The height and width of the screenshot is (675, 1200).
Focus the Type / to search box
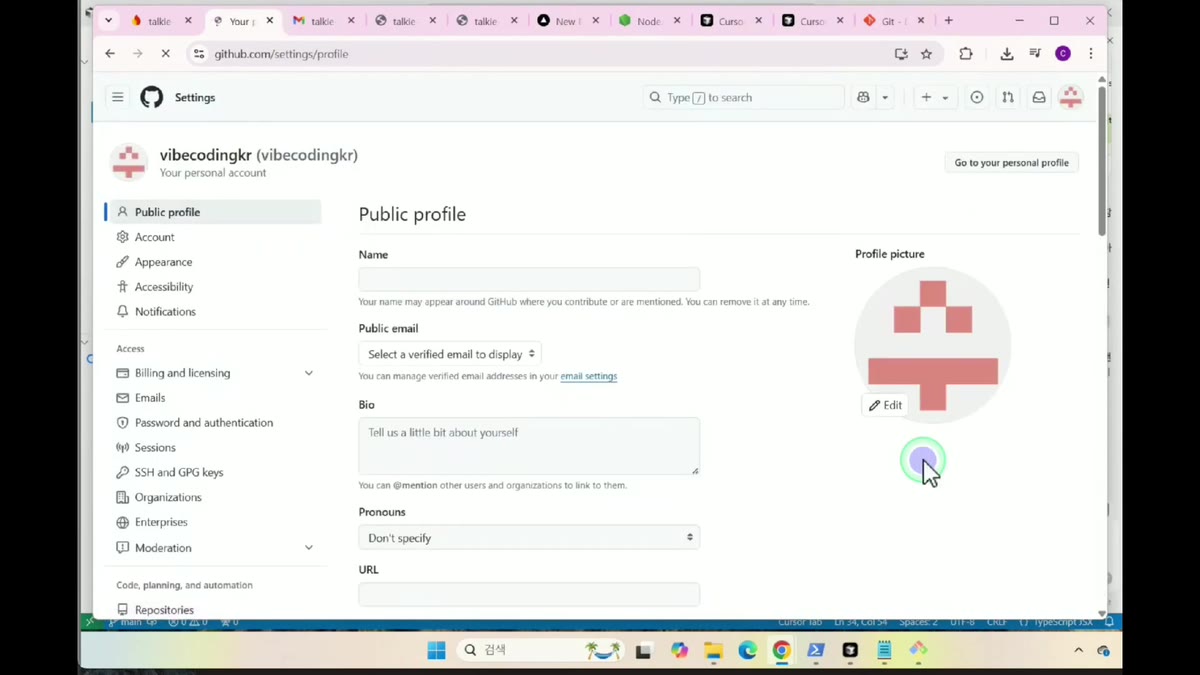(x=744, y=97)
